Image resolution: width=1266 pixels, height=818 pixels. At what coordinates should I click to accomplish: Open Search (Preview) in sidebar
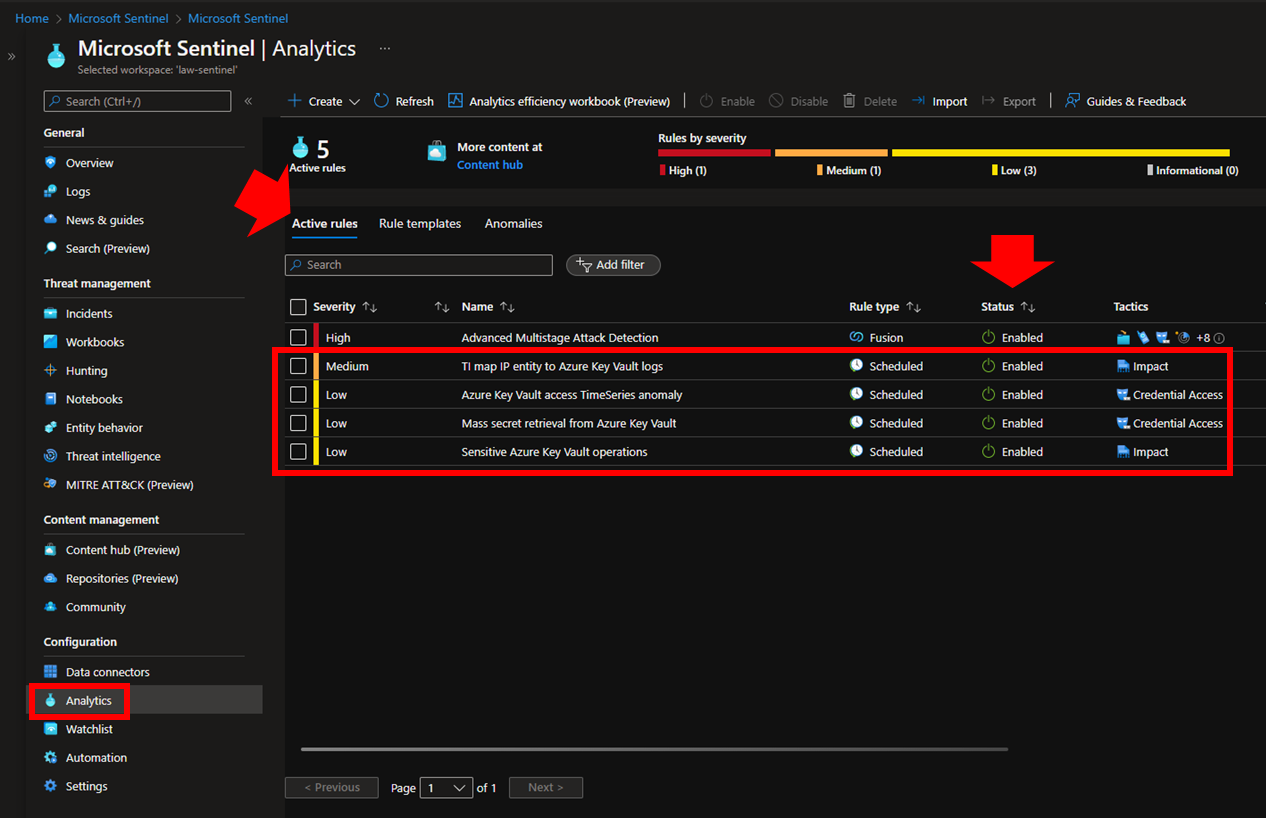tap(107, 249)
